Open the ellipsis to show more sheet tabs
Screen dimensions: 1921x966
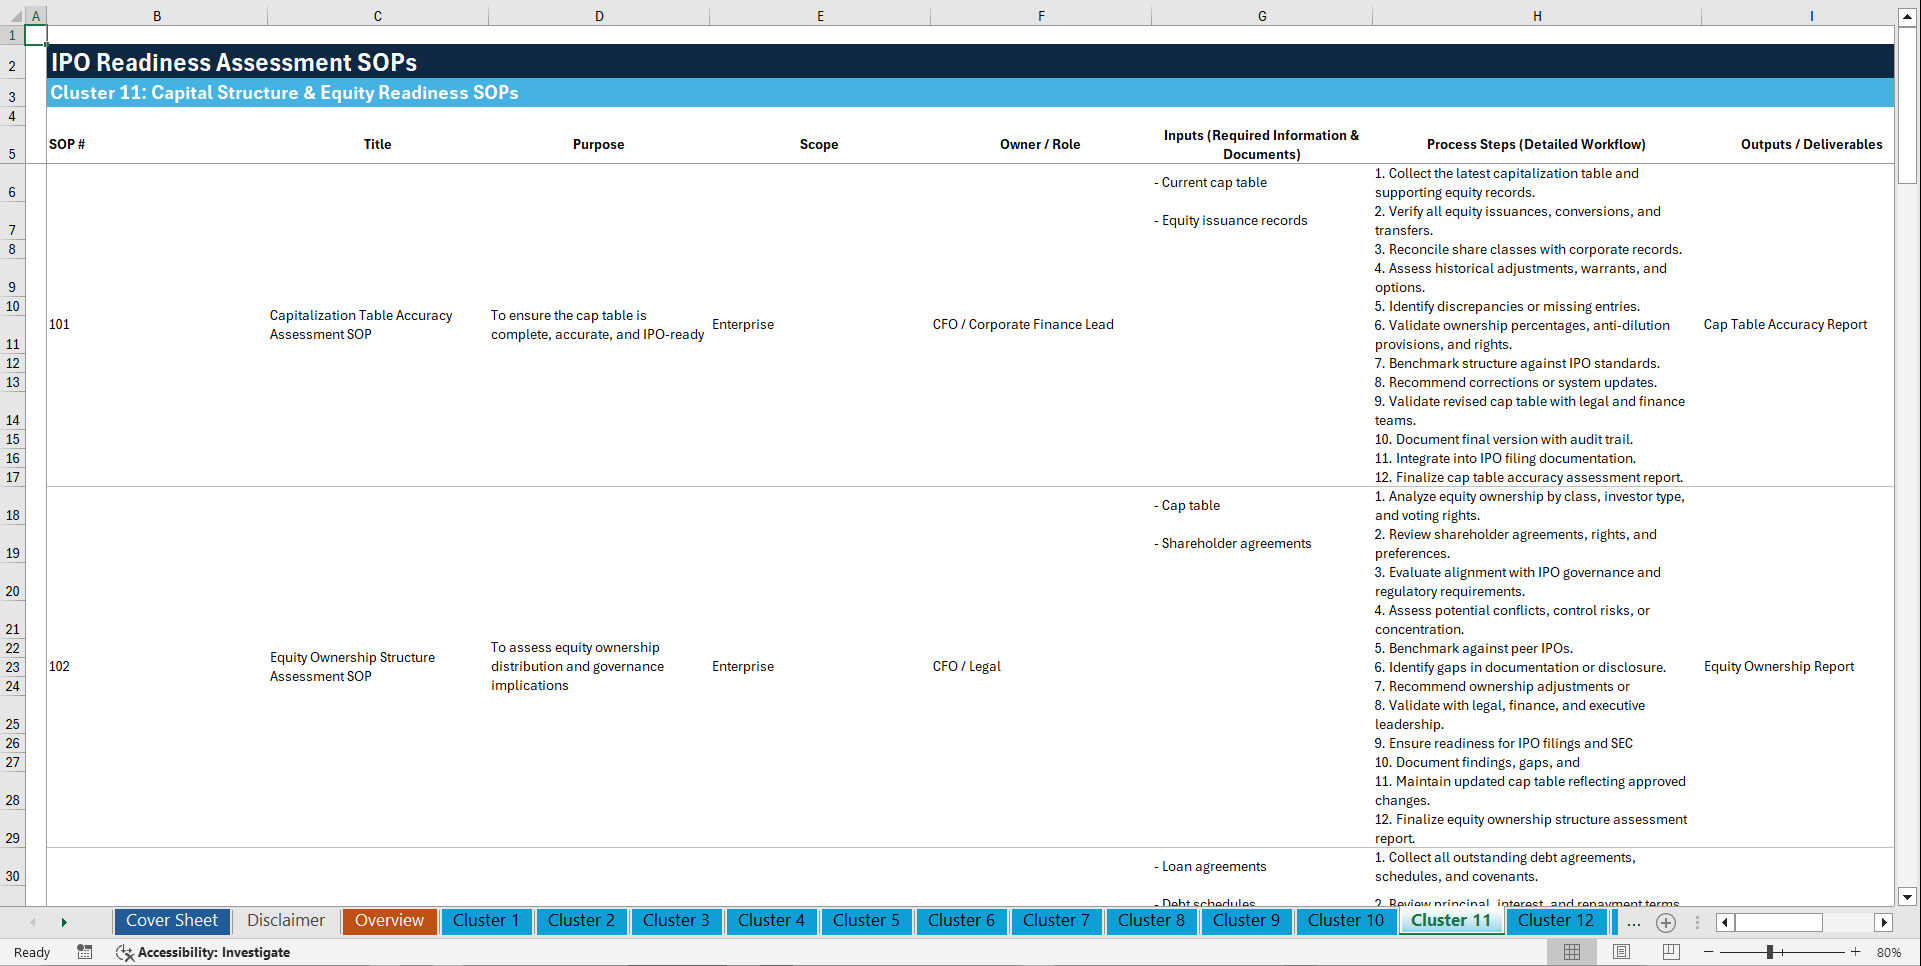point(1633,922)
